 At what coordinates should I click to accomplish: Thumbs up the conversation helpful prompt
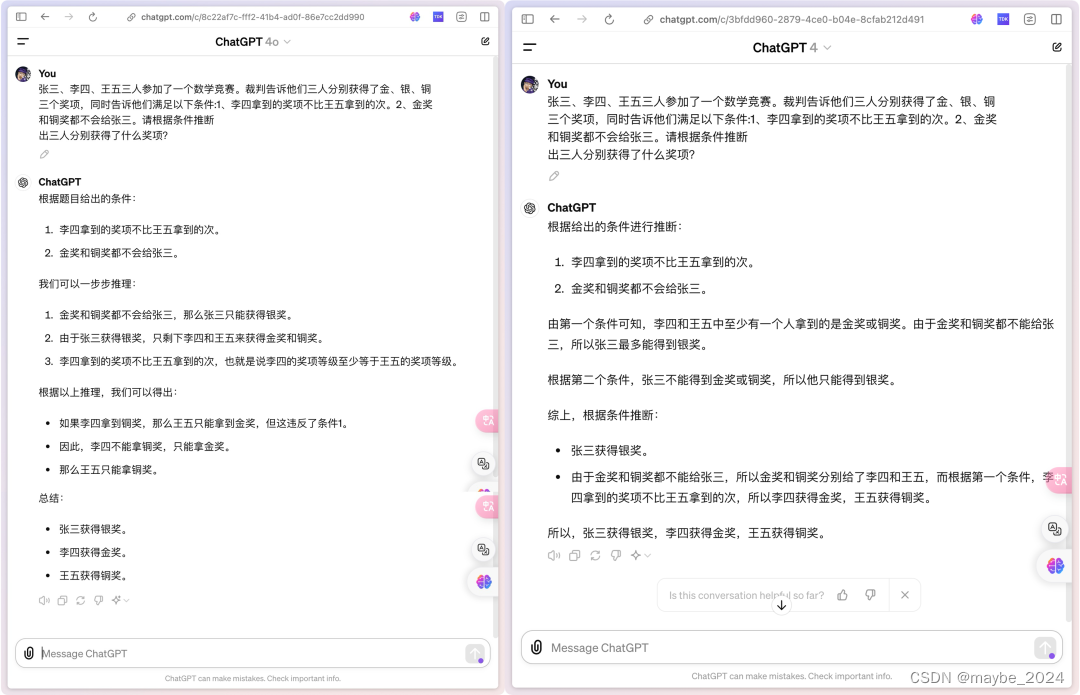click(x=842, y=595)
